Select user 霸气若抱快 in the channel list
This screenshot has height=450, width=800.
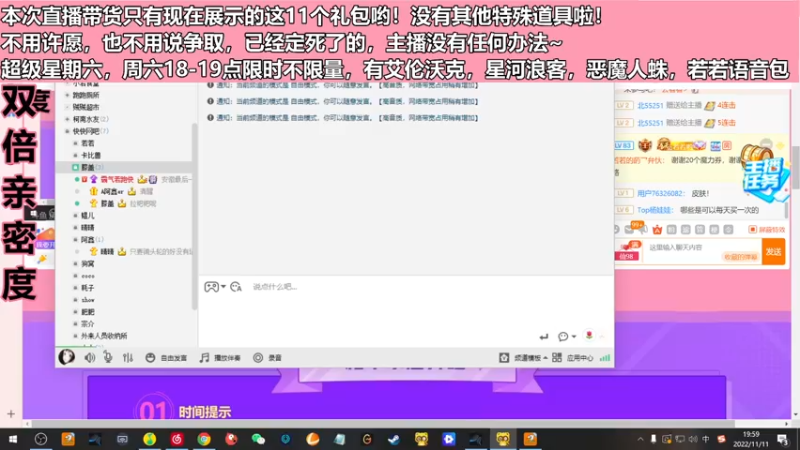point(117,179)
